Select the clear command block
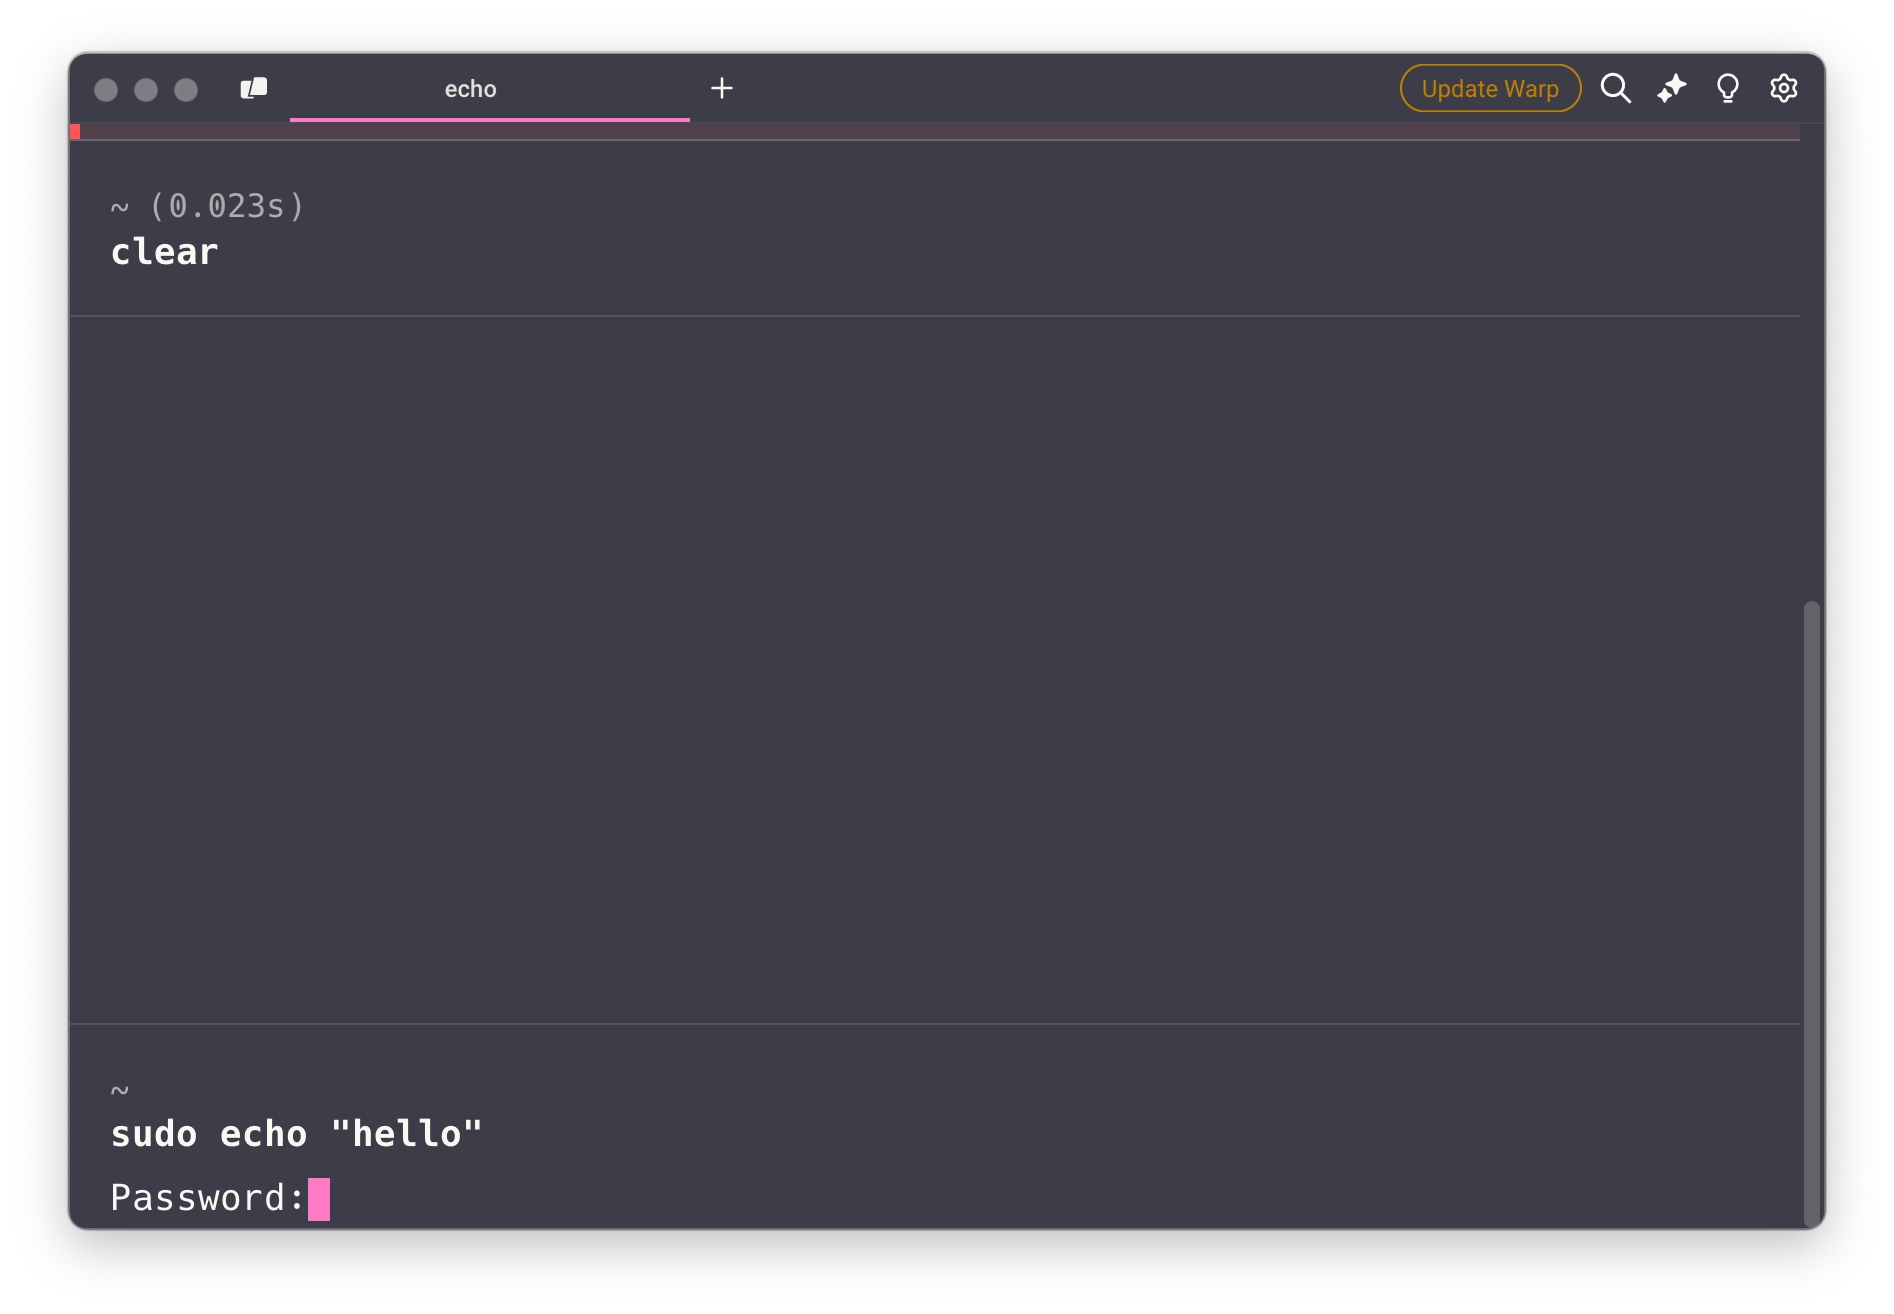Viewport: 1894px width, 1314px height. [164, 252]
